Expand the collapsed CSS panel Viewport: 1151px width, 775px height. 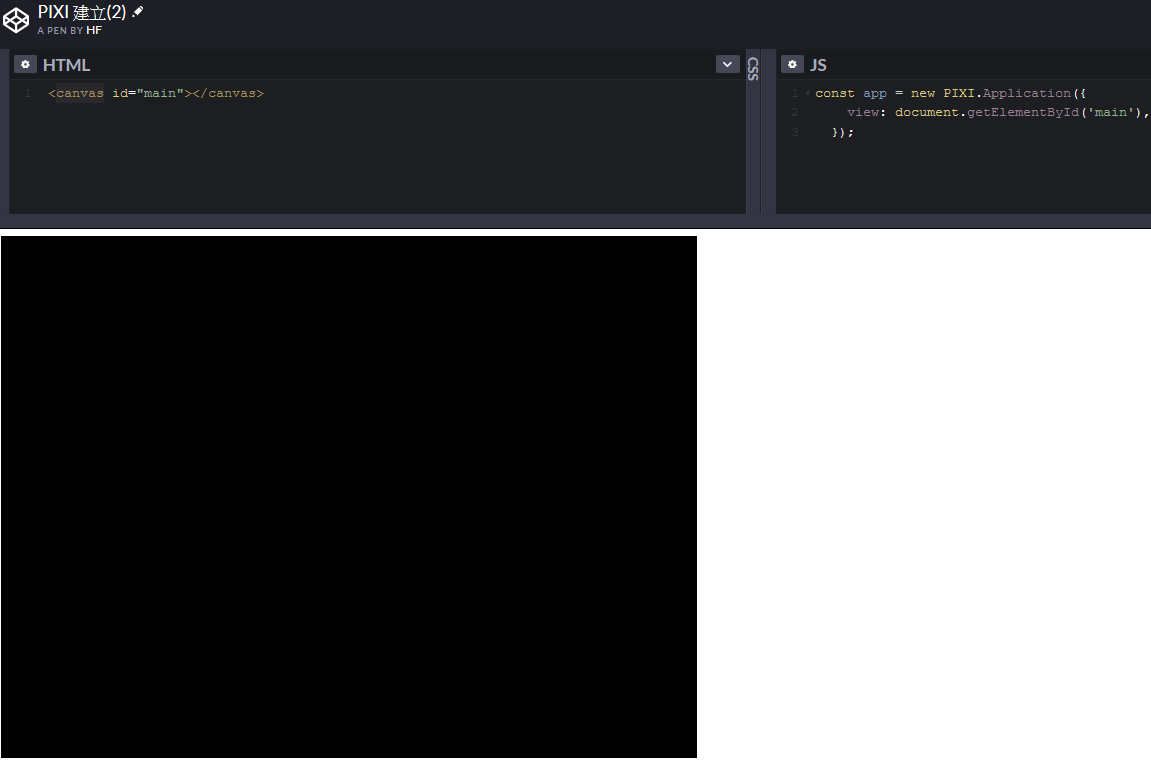(x=753, y=68)
